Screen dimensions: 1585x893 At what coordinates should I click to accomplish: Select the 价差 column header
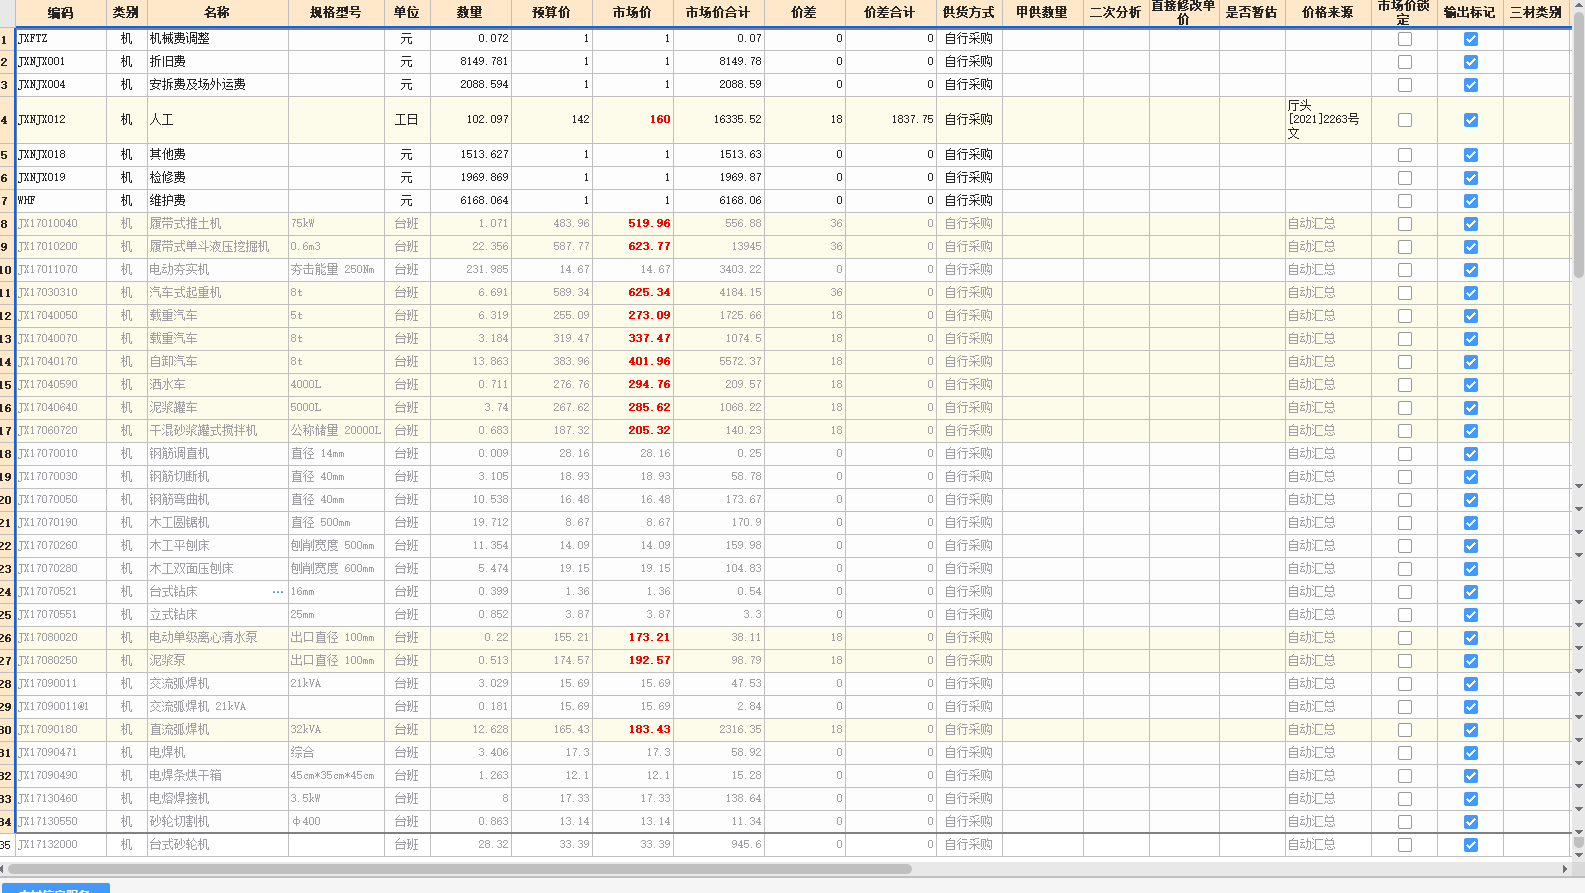[x=804, y=13]
